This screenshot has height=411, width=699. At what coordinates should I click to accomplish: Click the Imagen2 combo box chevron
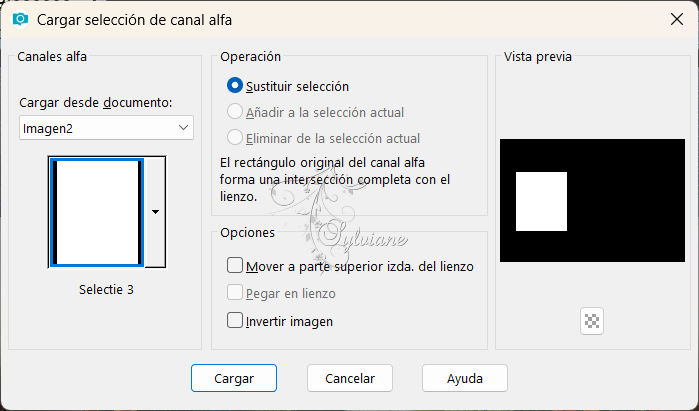click(183, 128)
